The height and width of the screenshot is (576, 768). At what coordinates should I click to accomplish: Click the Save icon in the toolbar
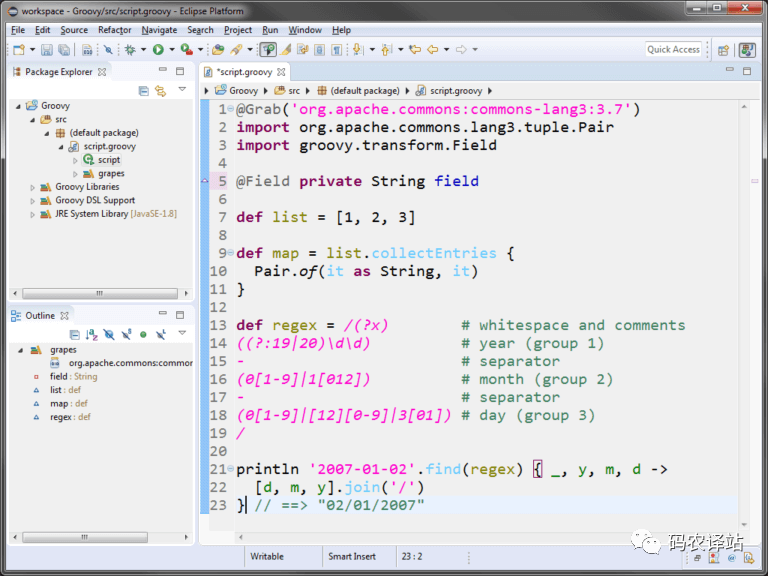point(48,49)
